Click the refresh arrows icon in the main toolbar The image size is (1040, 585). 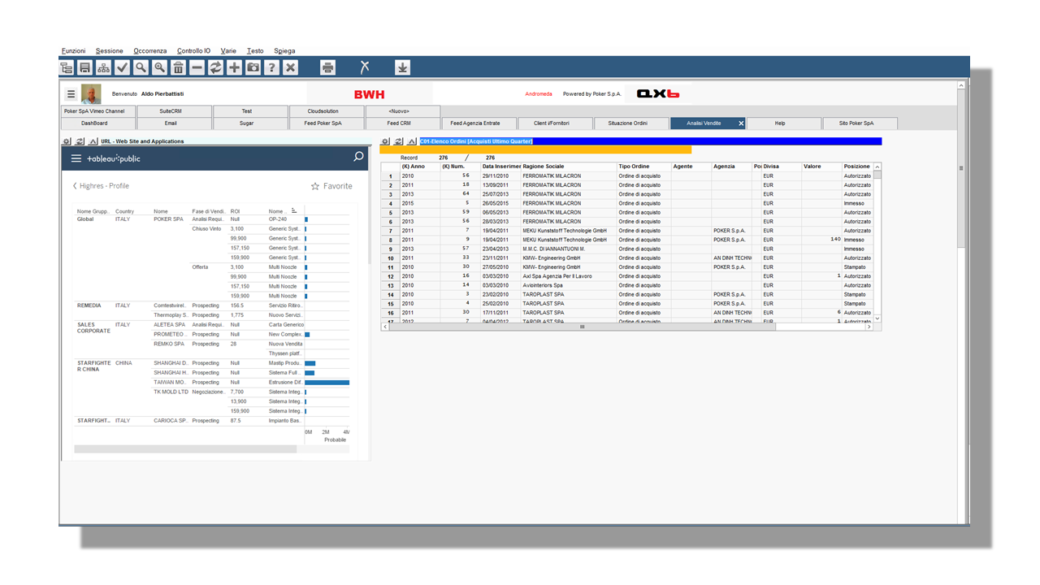coord(216,68)
